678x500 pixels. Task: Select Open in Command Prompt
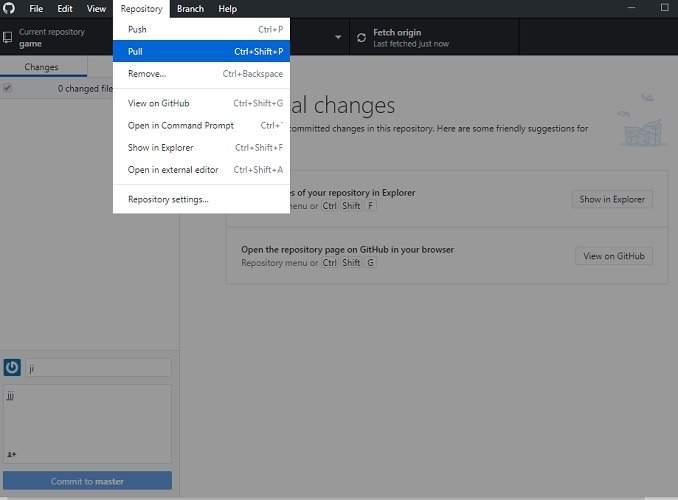click(201, 125)
